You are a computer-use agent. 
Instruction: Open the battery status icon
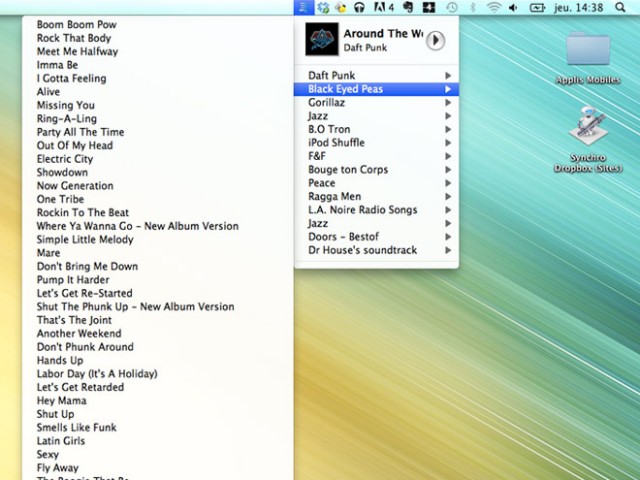tap(537, 7)
